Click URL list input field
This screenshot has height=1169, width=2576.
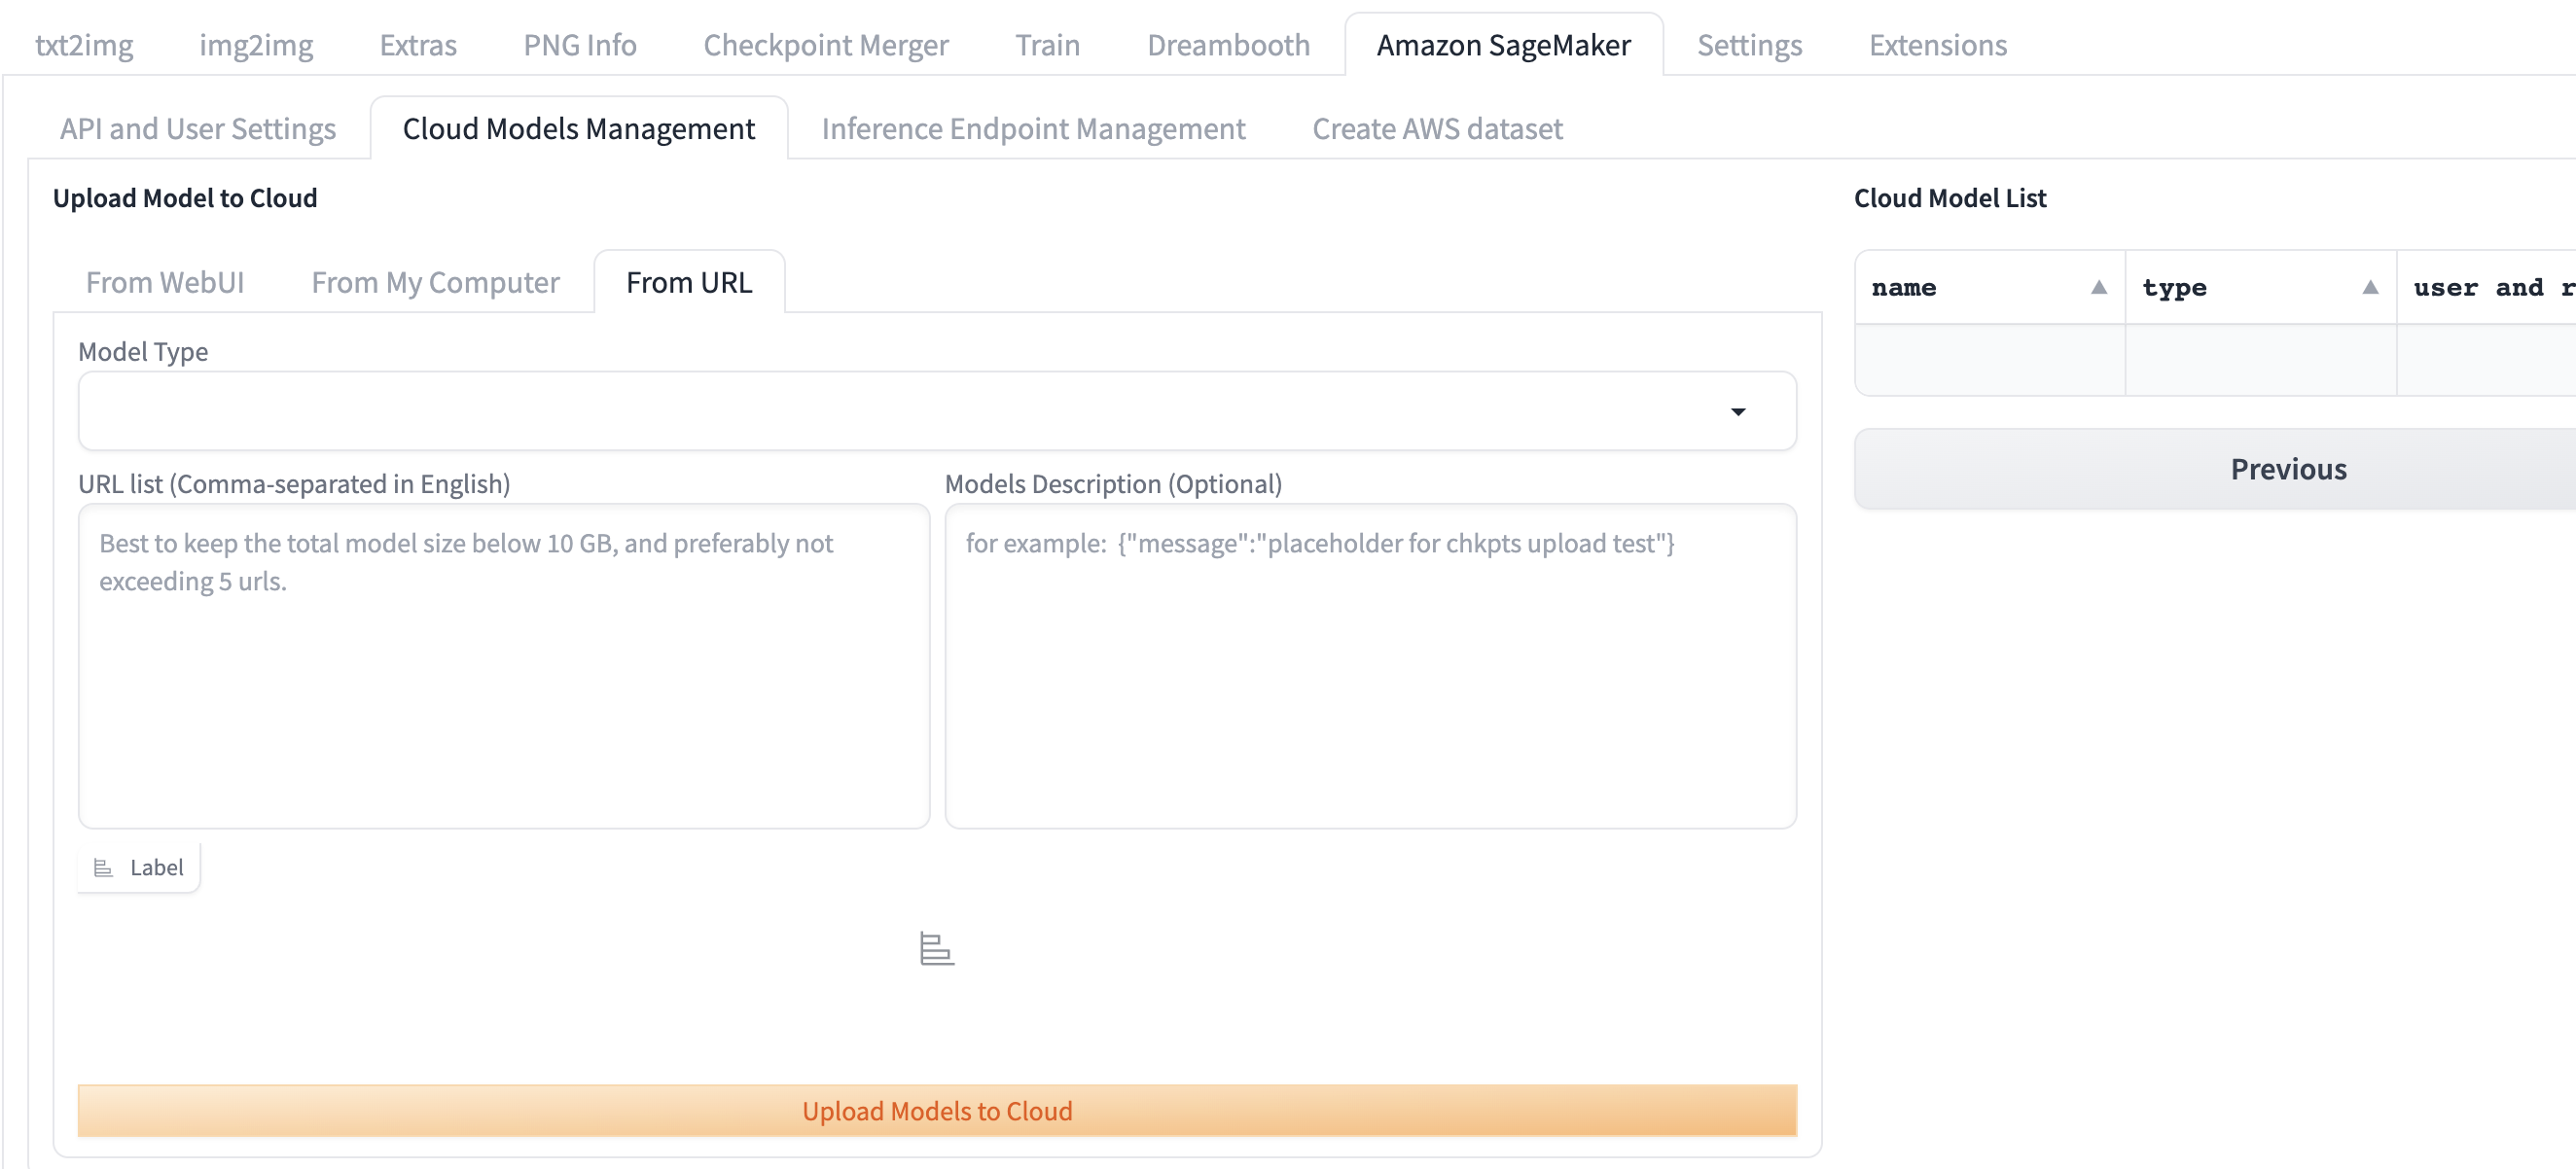pyautogui.click(x=503, y=666)
